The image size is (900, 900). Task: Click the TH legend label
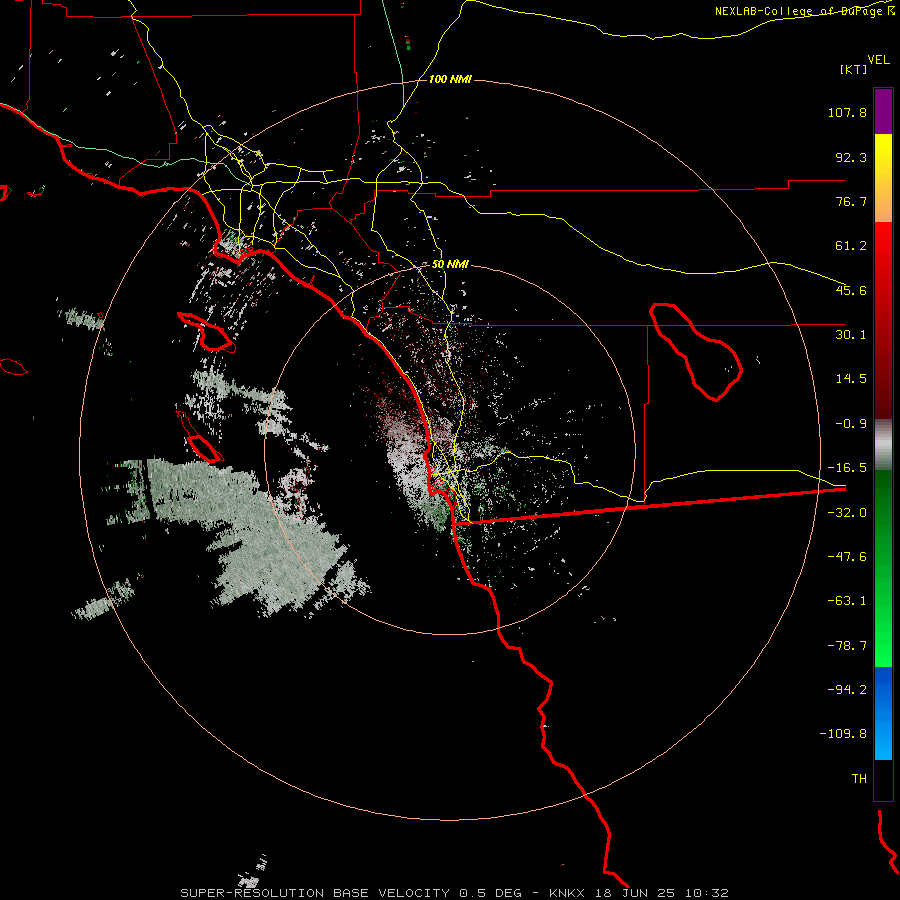pos(859,778)
